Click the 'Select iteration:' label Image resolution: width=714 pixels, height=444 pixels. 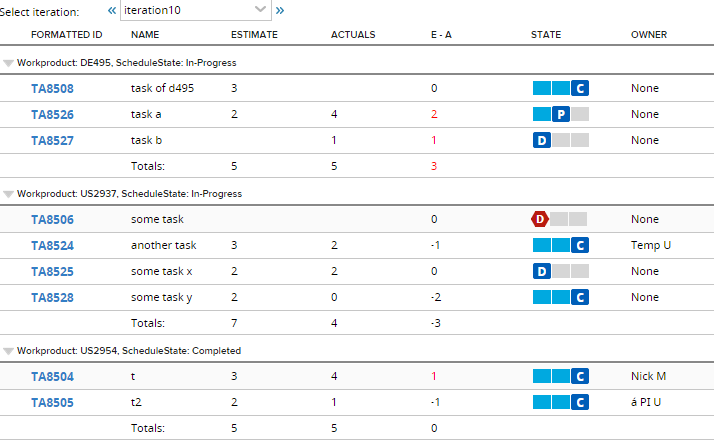[40, 12]
